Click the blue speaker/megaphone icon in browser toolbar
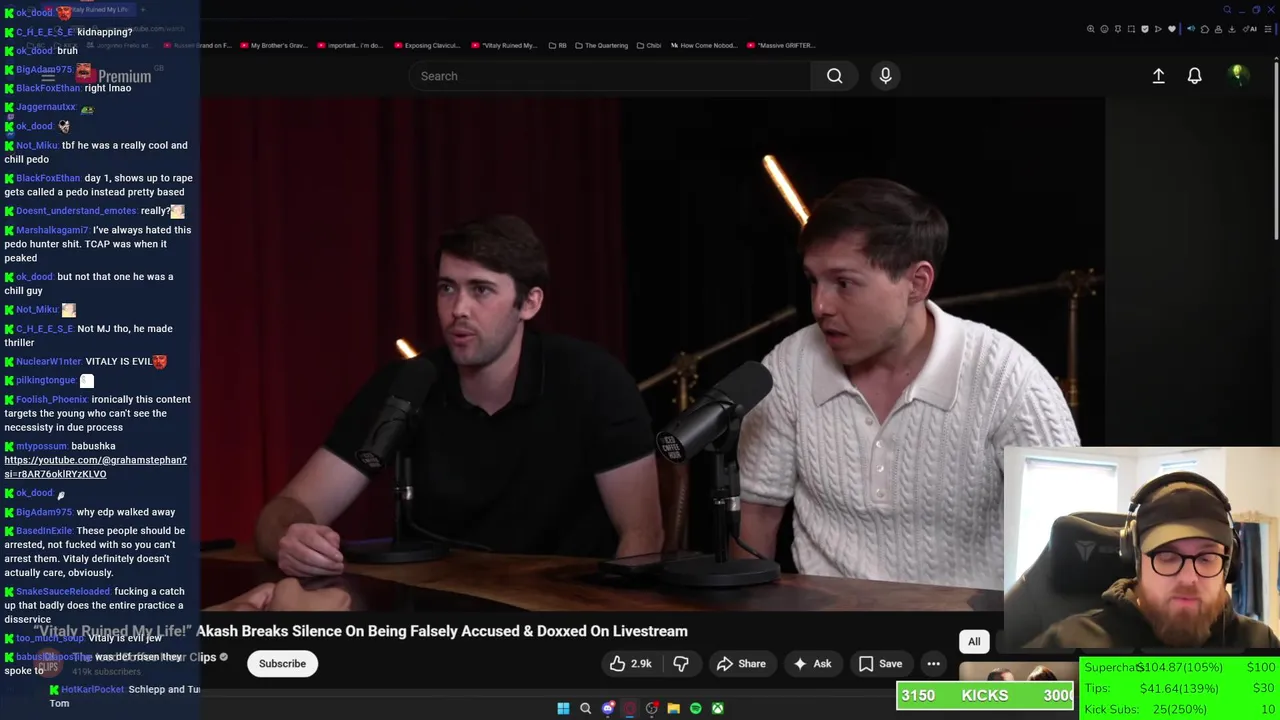1280x720 pixels. (1191, 29)
